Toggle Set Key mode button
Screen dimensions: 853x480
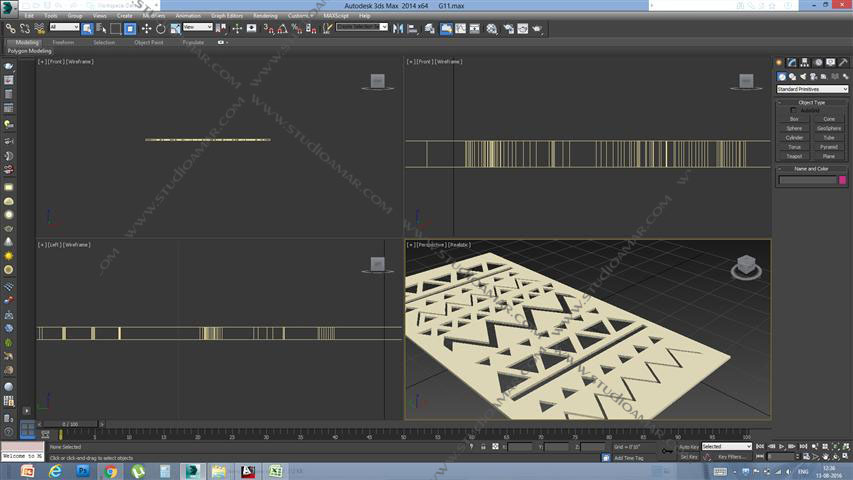pyautogui.click(x=689, y=457)
